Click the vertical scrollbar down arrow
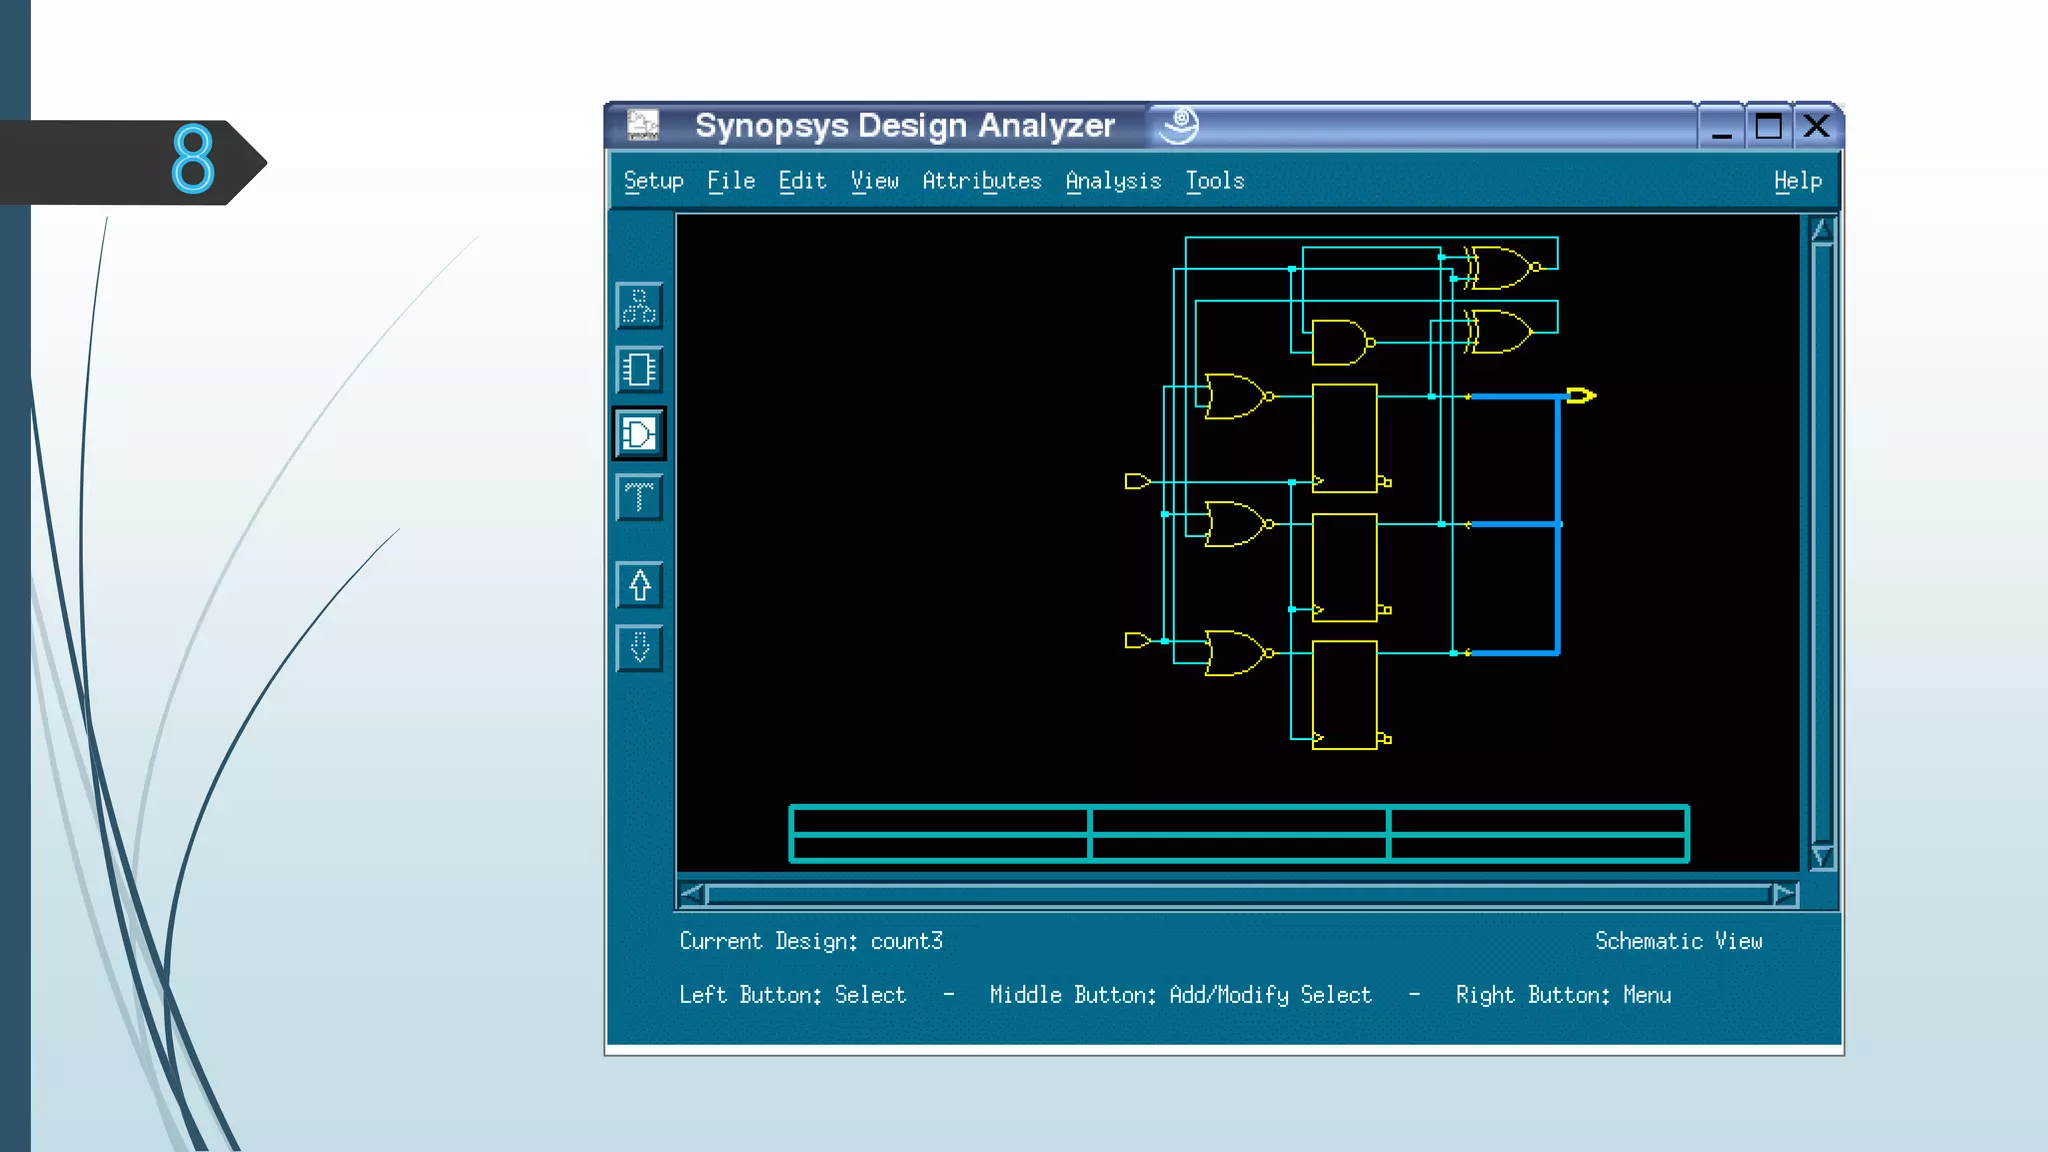The height and width of the screenshot is (1152, 2048). coord(1821,857)
